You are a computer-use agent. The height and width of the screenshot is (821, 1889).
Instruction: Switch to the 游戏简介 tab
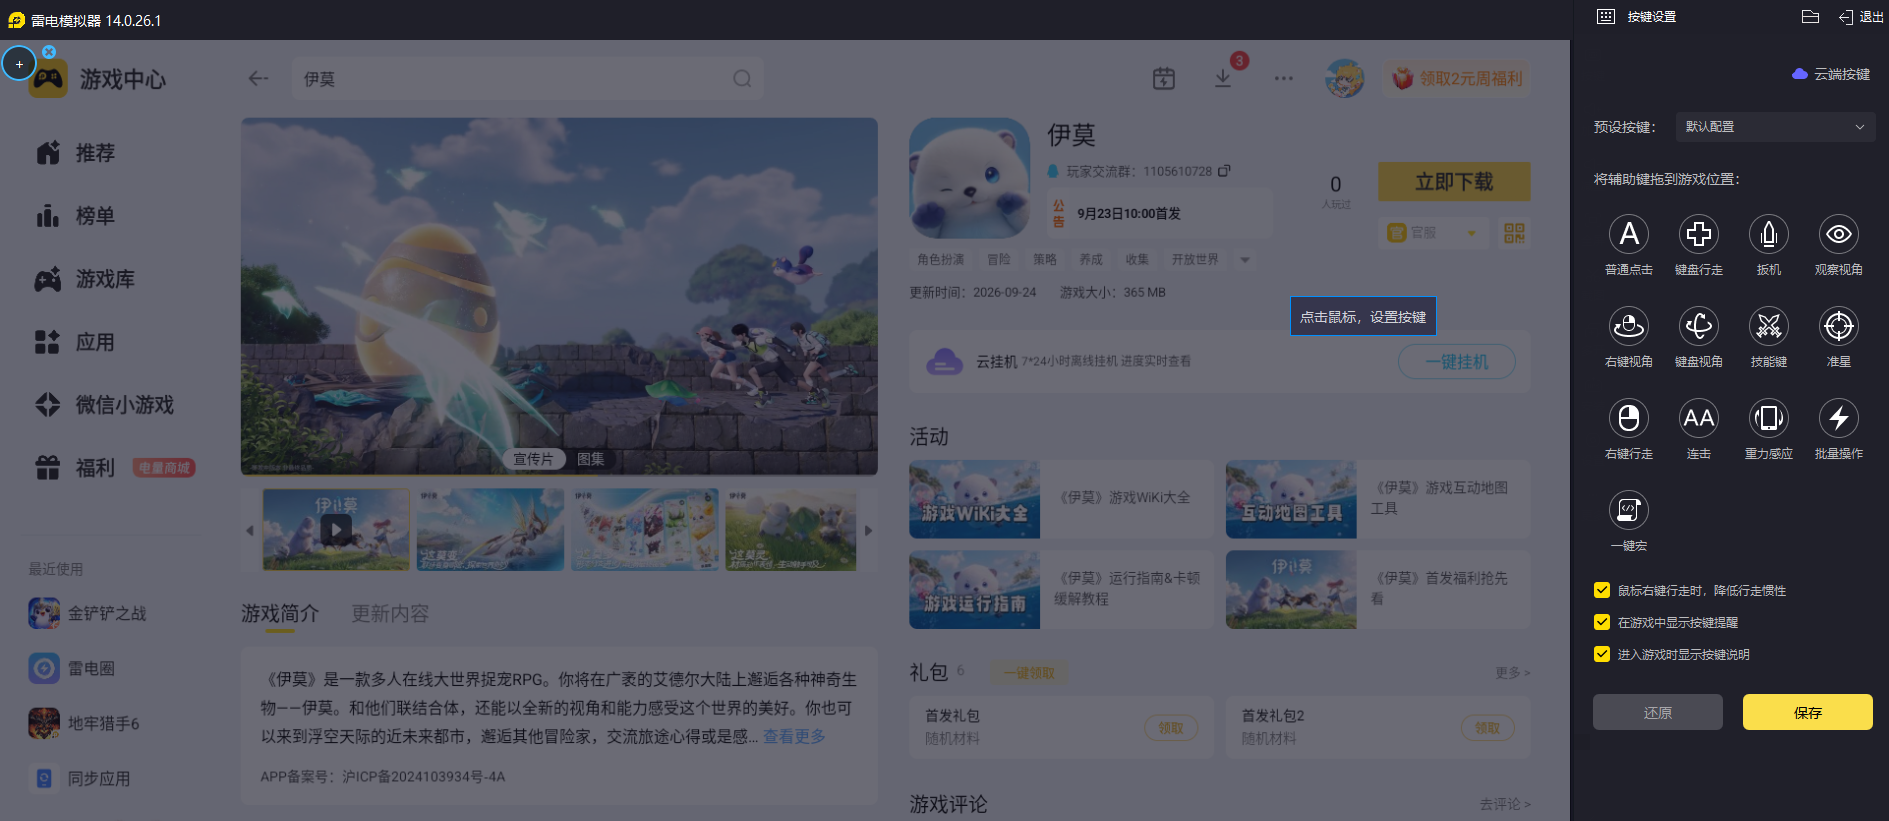(280, 613)
